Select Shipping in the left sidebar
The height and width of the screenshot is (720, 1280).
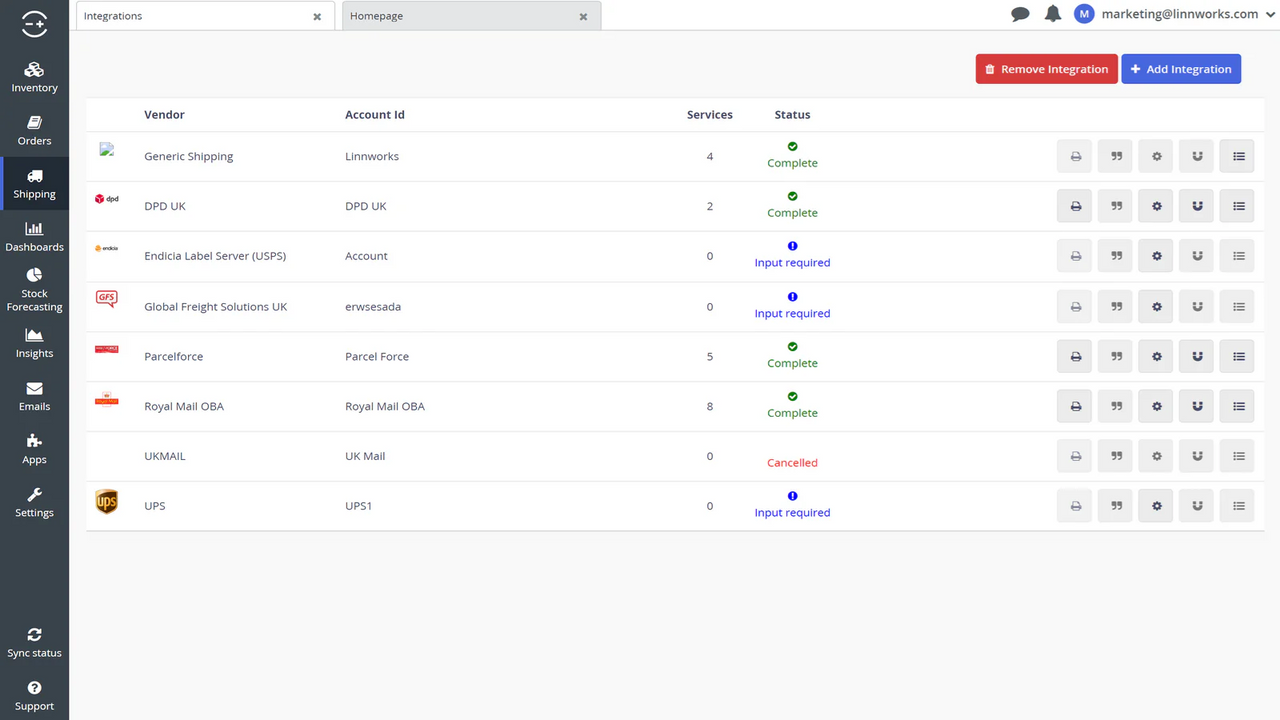34,184
